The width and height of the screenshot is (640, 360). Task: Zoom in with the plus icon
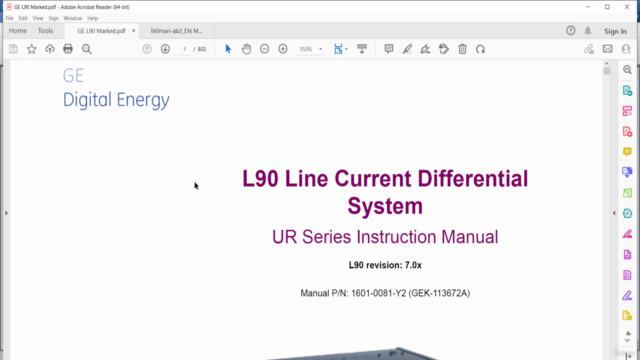pos(283,49)
